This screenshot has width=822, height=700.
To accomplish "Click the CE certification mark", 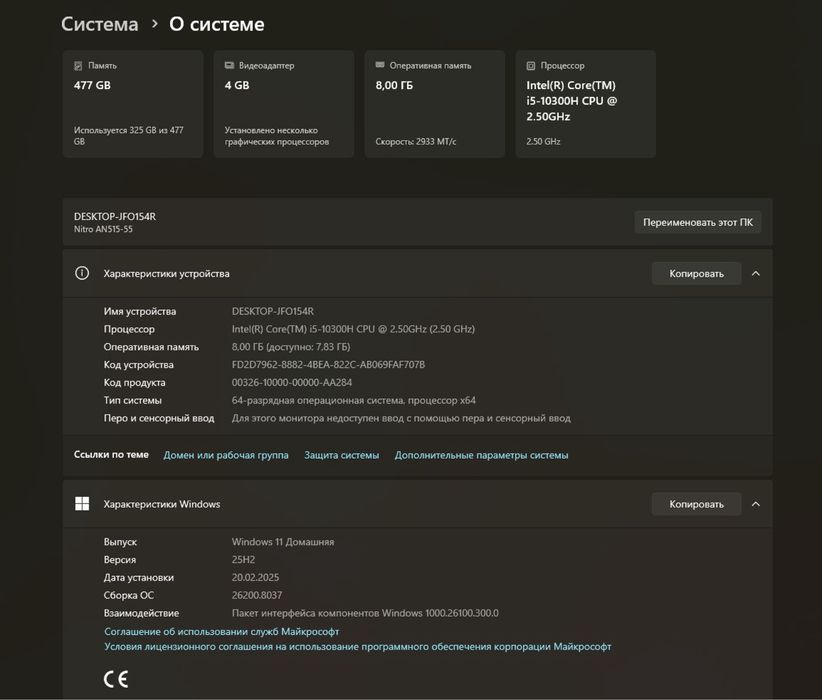I will coord(116,679).
